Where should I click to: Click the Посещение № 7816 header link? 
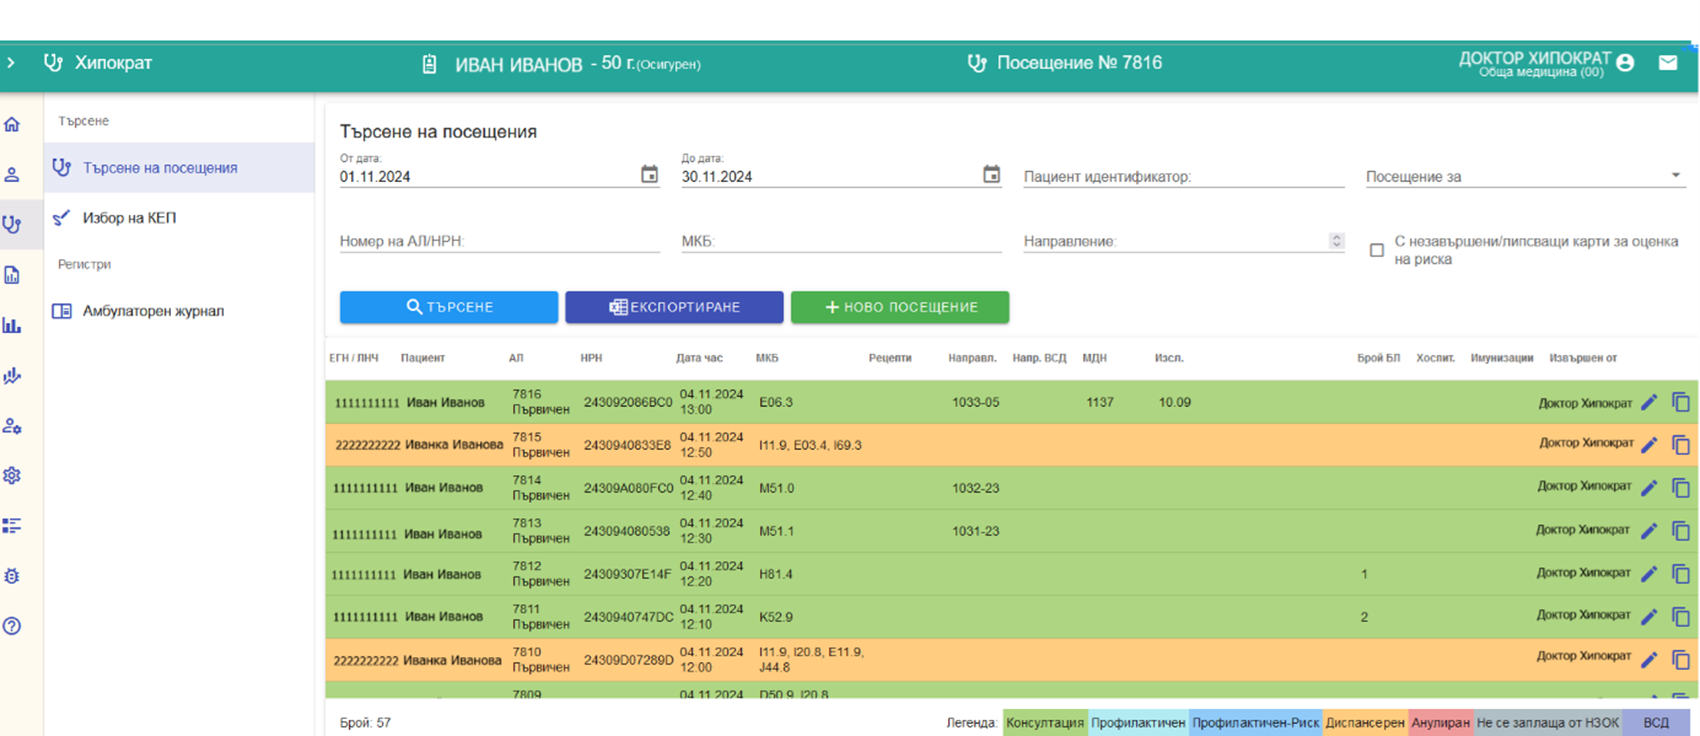pos(1065,63)
